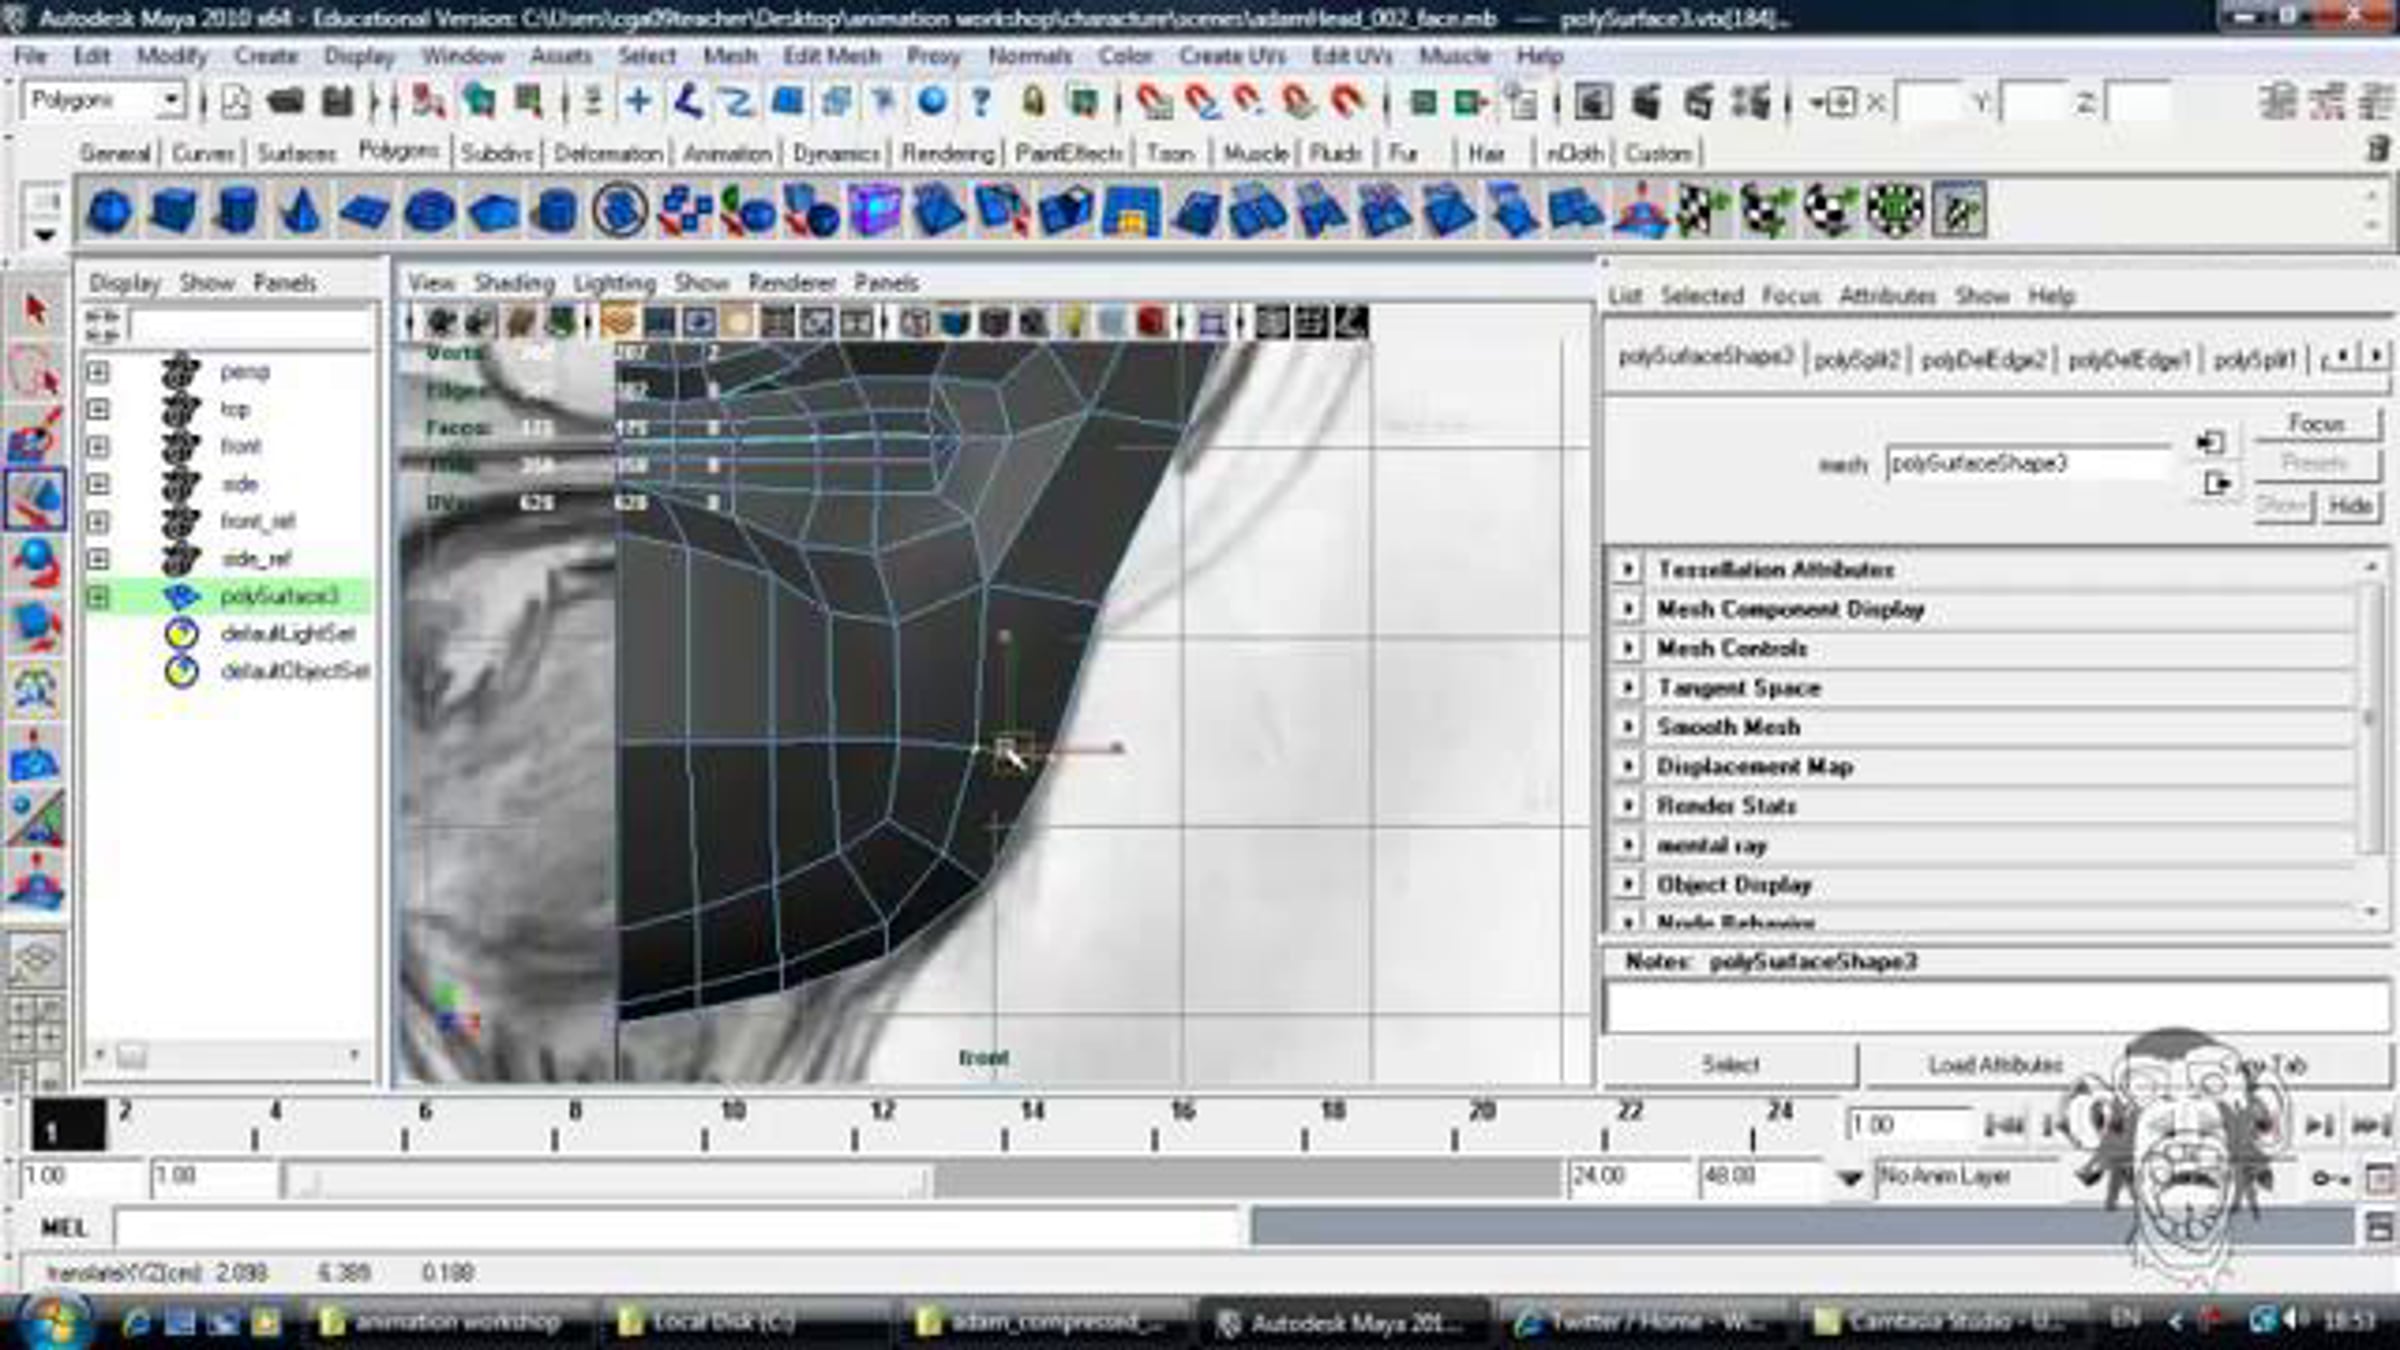The width and height of the screenshot is (2400, 1350).
Task: Create a polygon cone from shelf
Action: pyautogui.click(x=300, y=211)
